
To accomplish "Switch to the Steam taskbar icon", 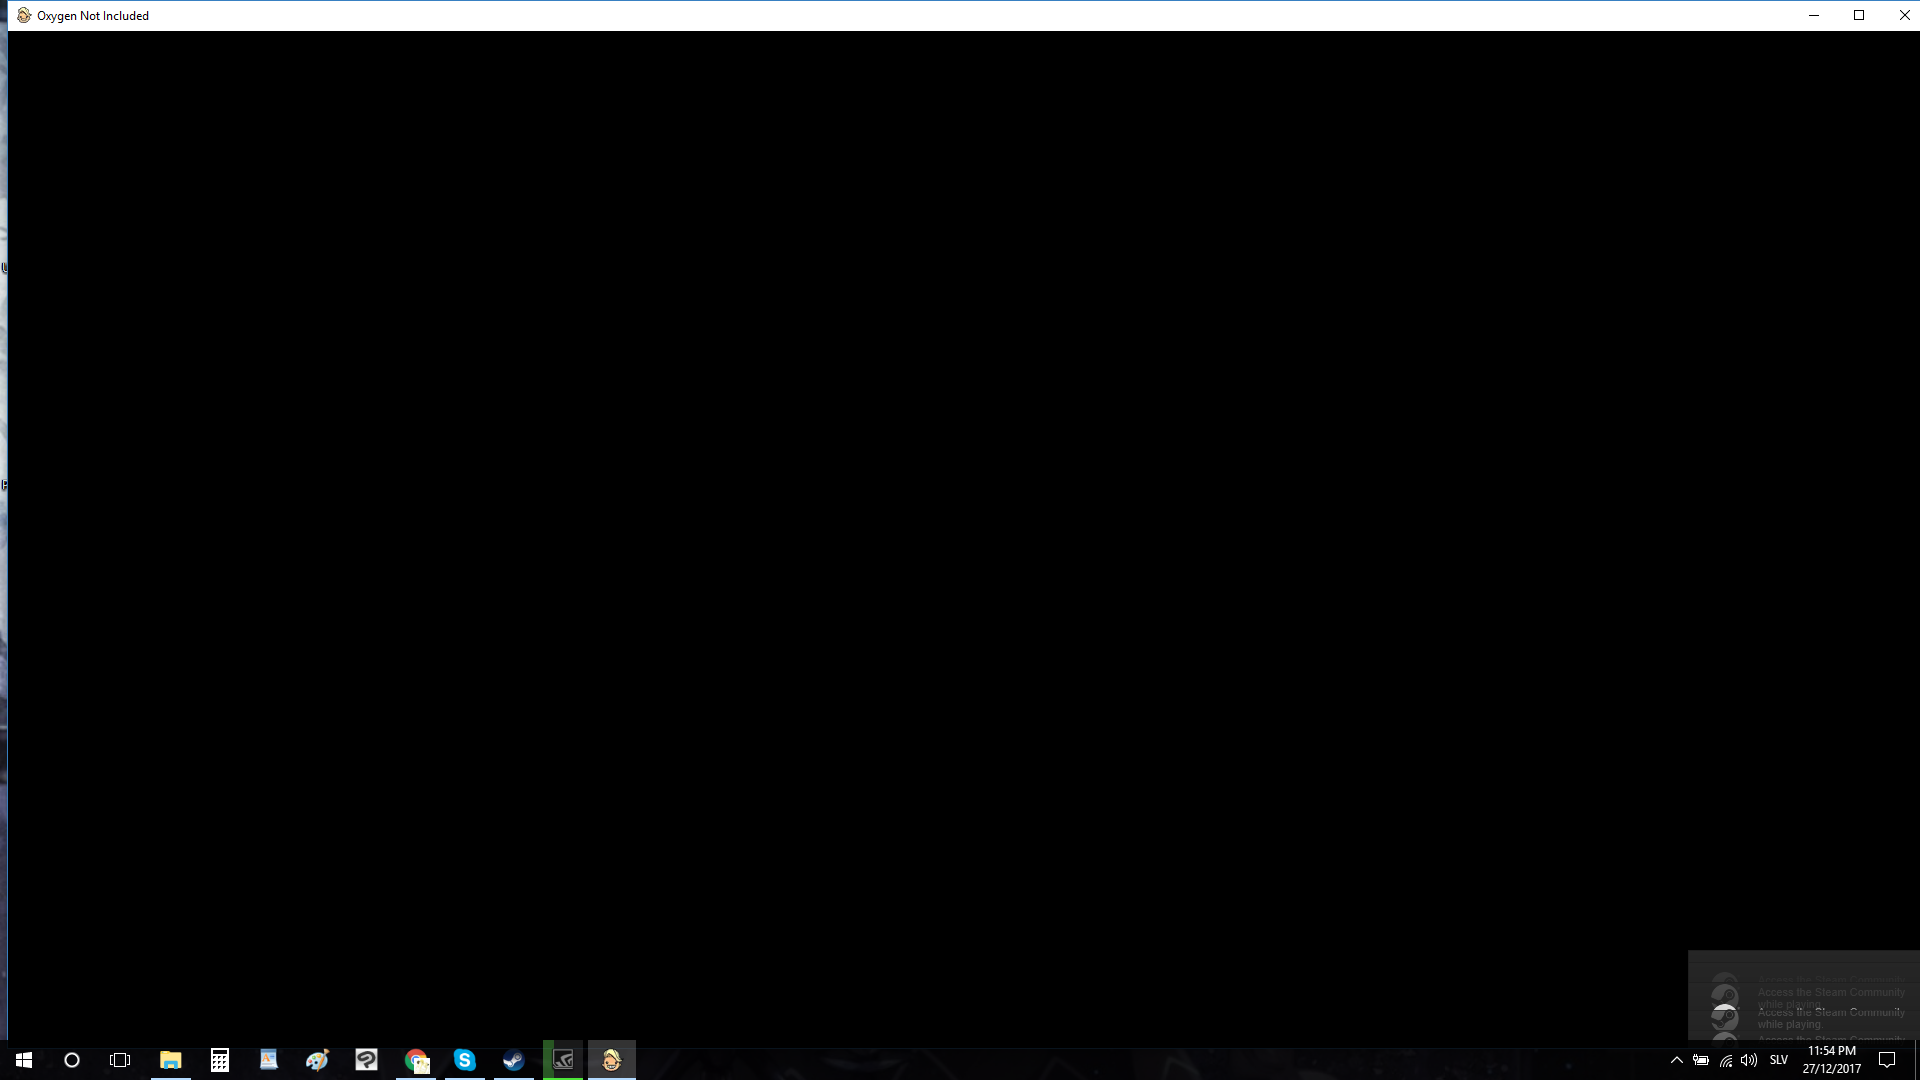I will [514, 1060].
